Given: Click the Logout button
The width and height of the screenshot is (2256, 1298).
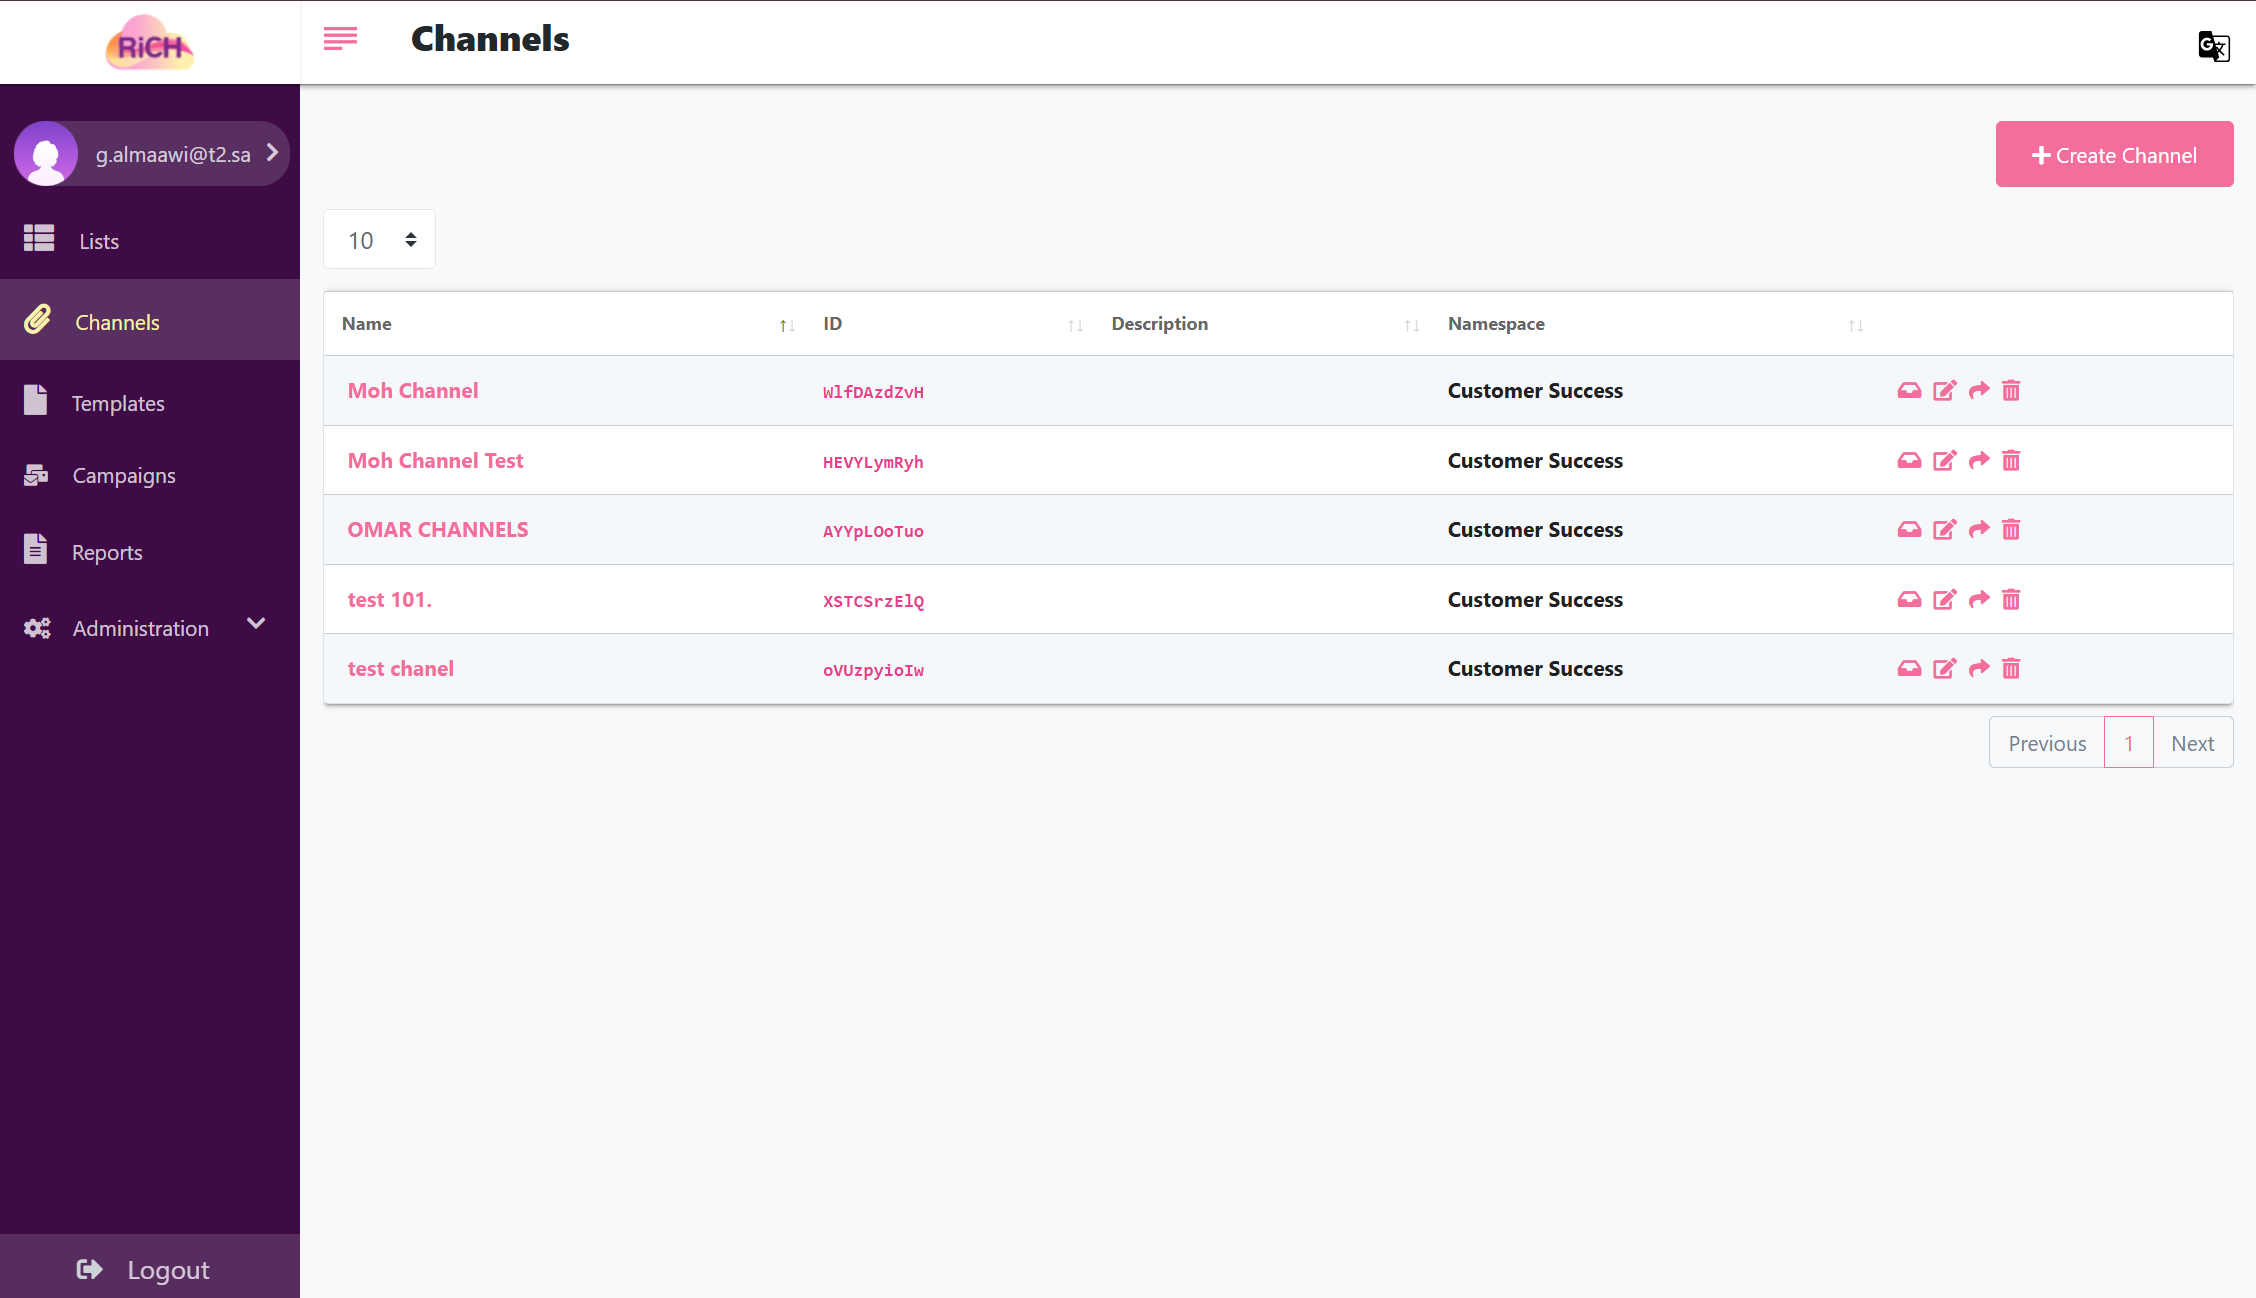Looking at the screenshot, I should pyautogui.click(x=150, y=1268).
